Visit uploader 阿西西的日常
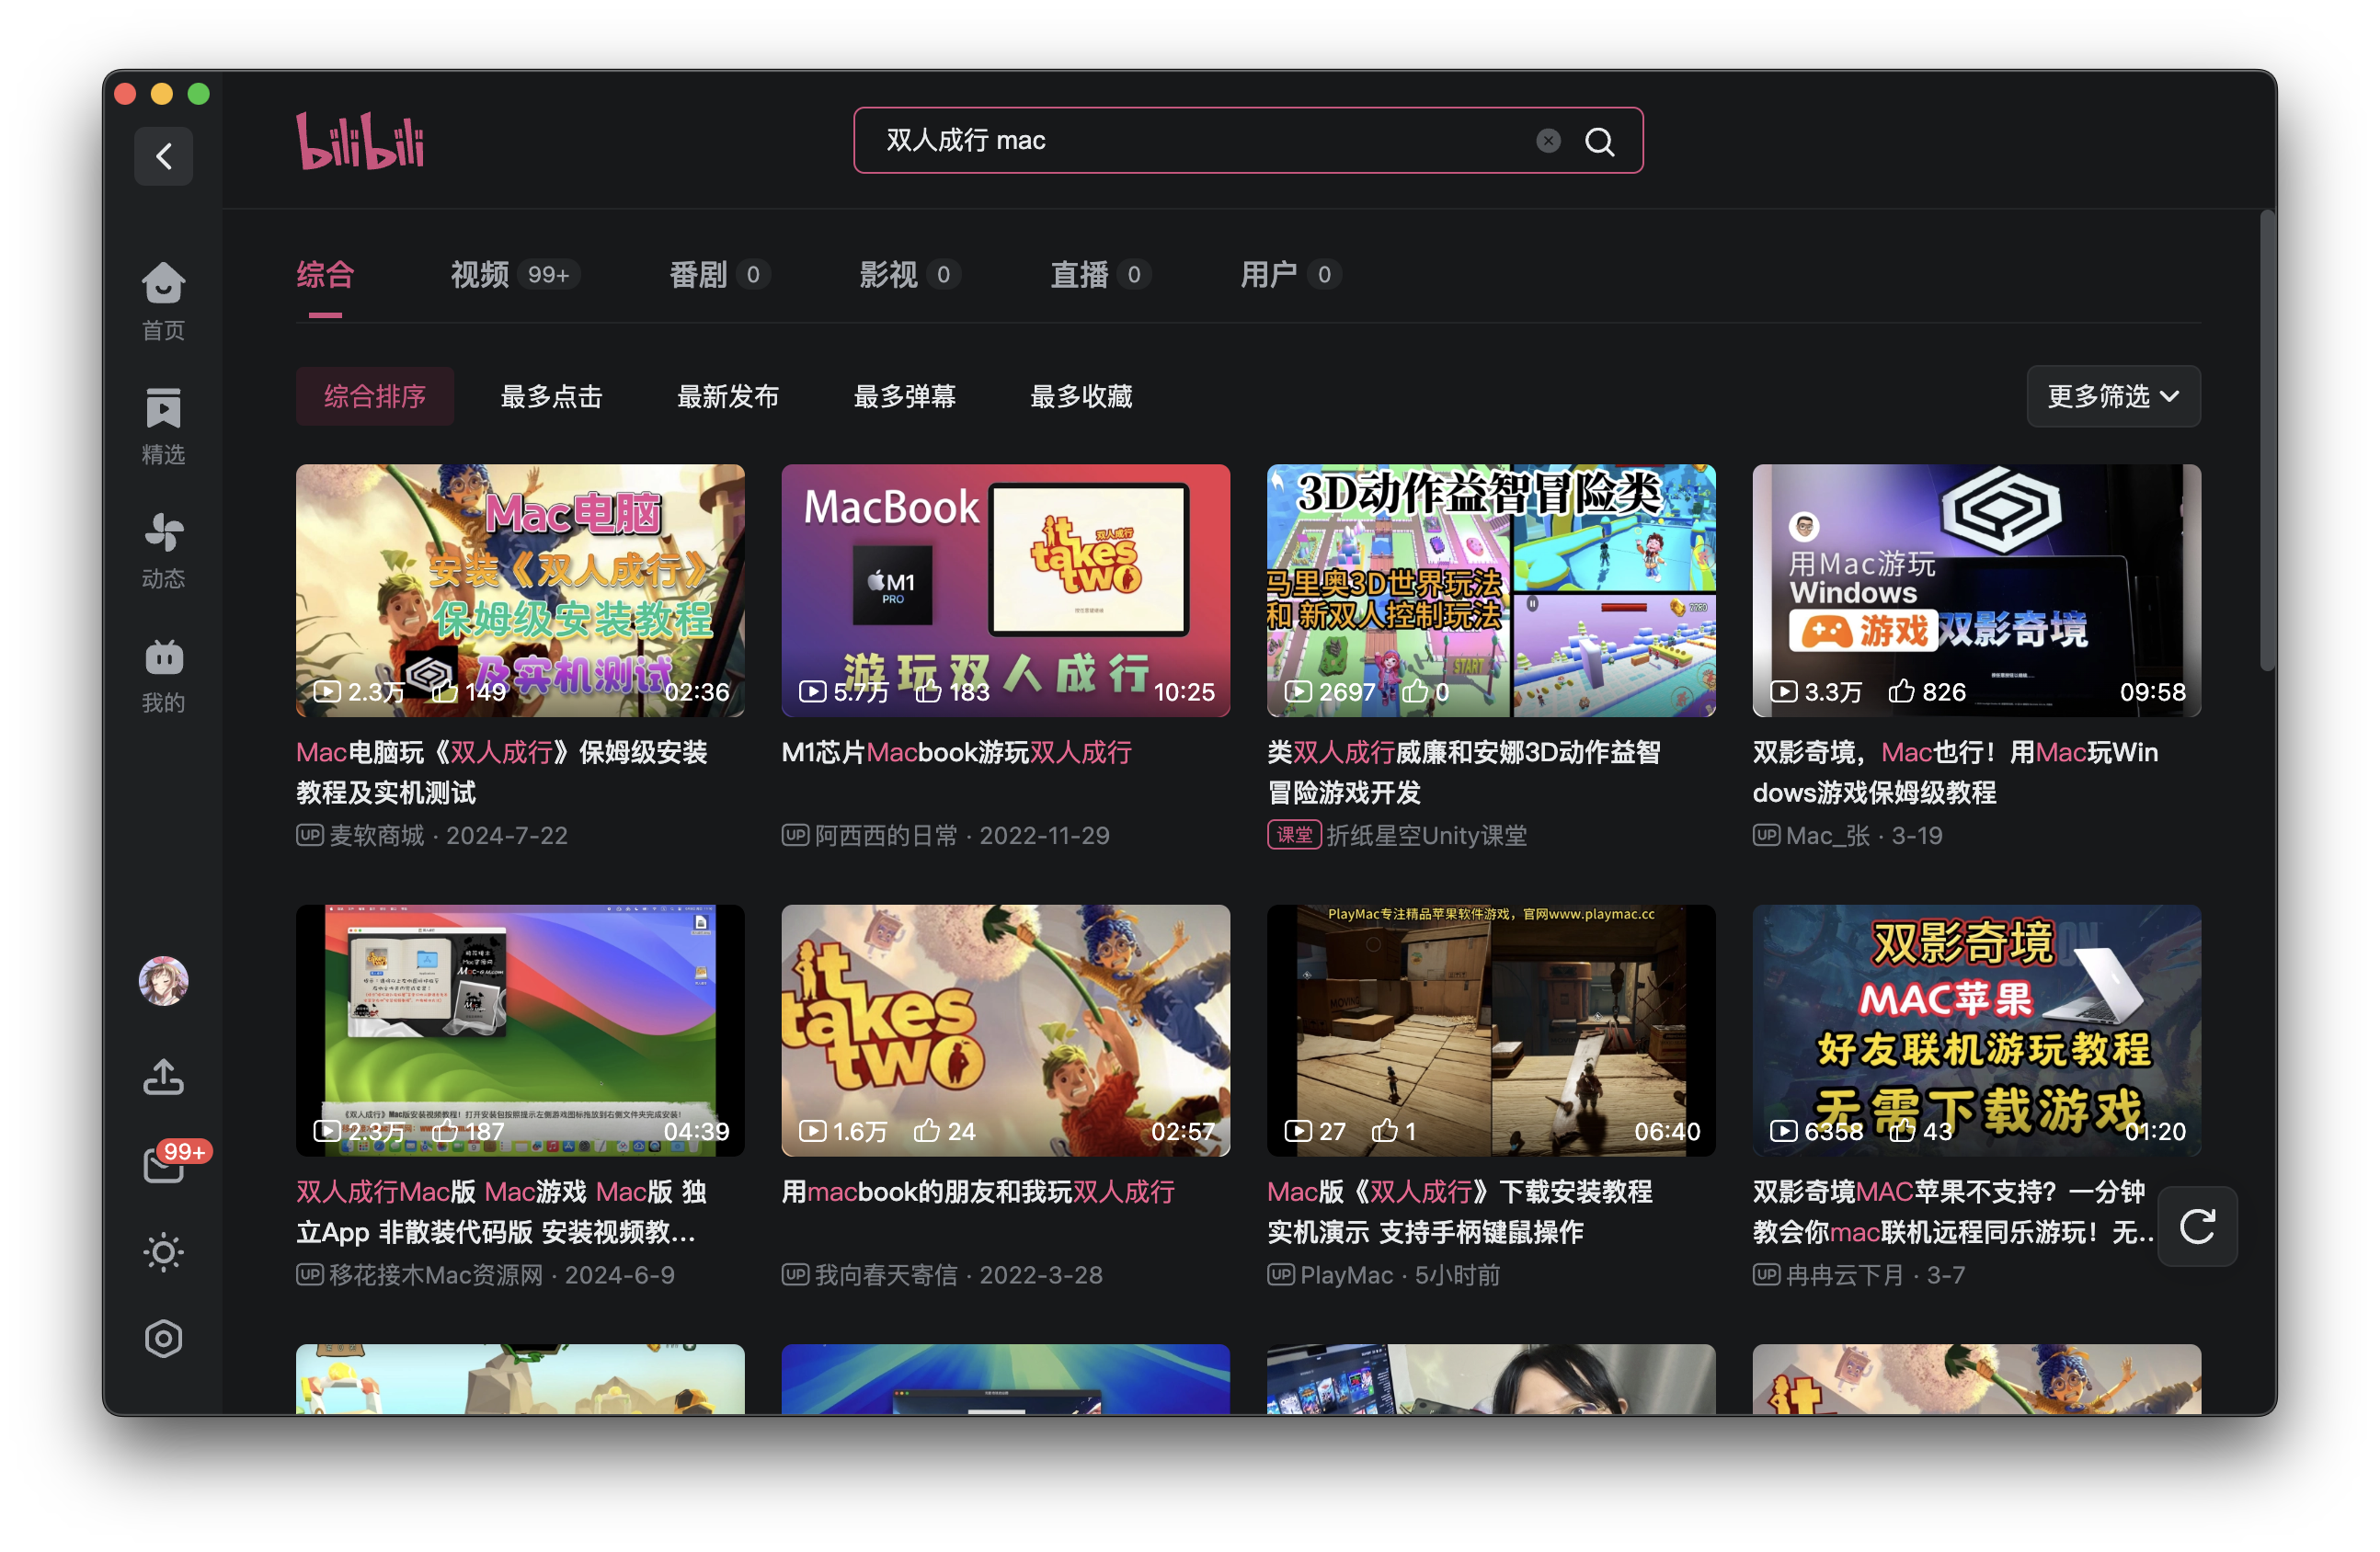The width and height of the screenshot is (2380, 1552). 886,835
